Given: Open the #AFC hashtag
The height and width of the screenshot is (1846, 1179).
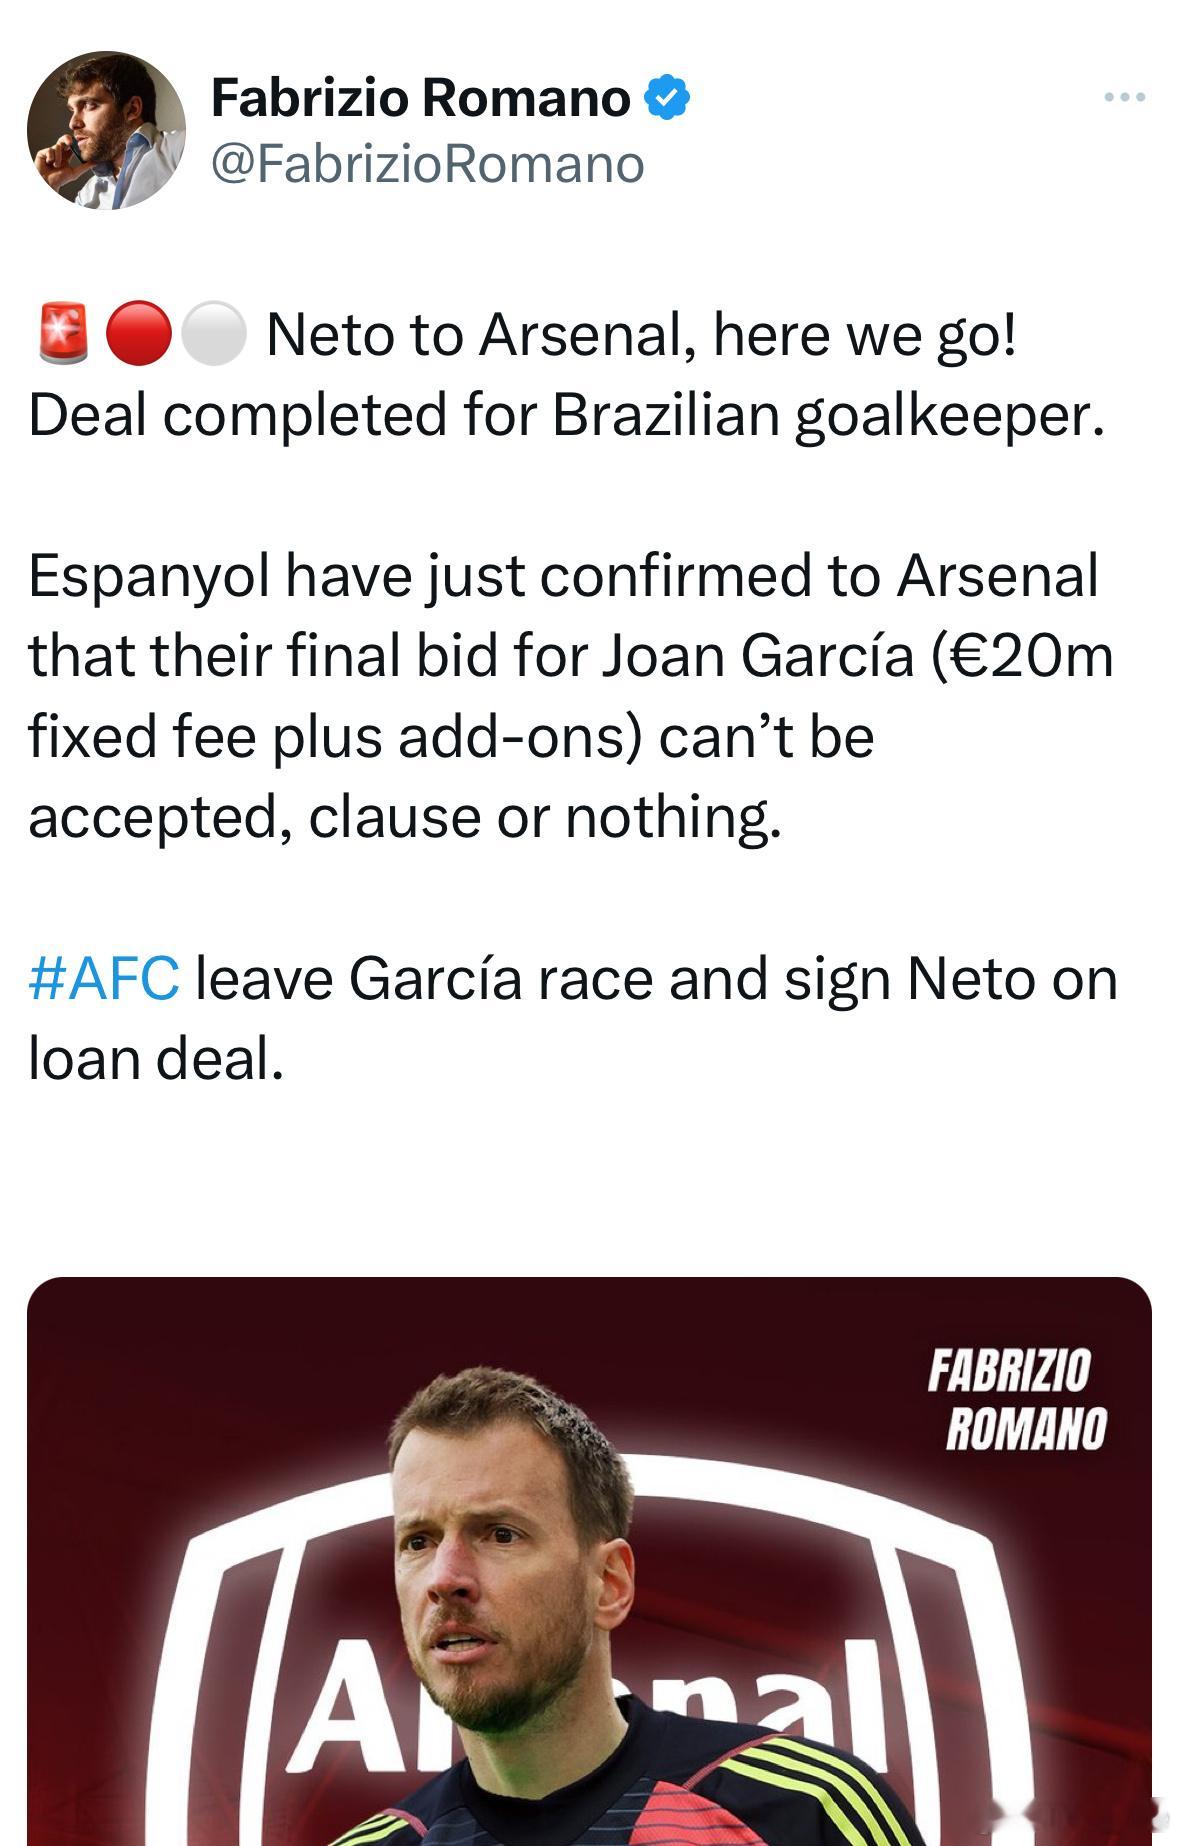Looking at the screenshot, I should [x=105, y=978].
